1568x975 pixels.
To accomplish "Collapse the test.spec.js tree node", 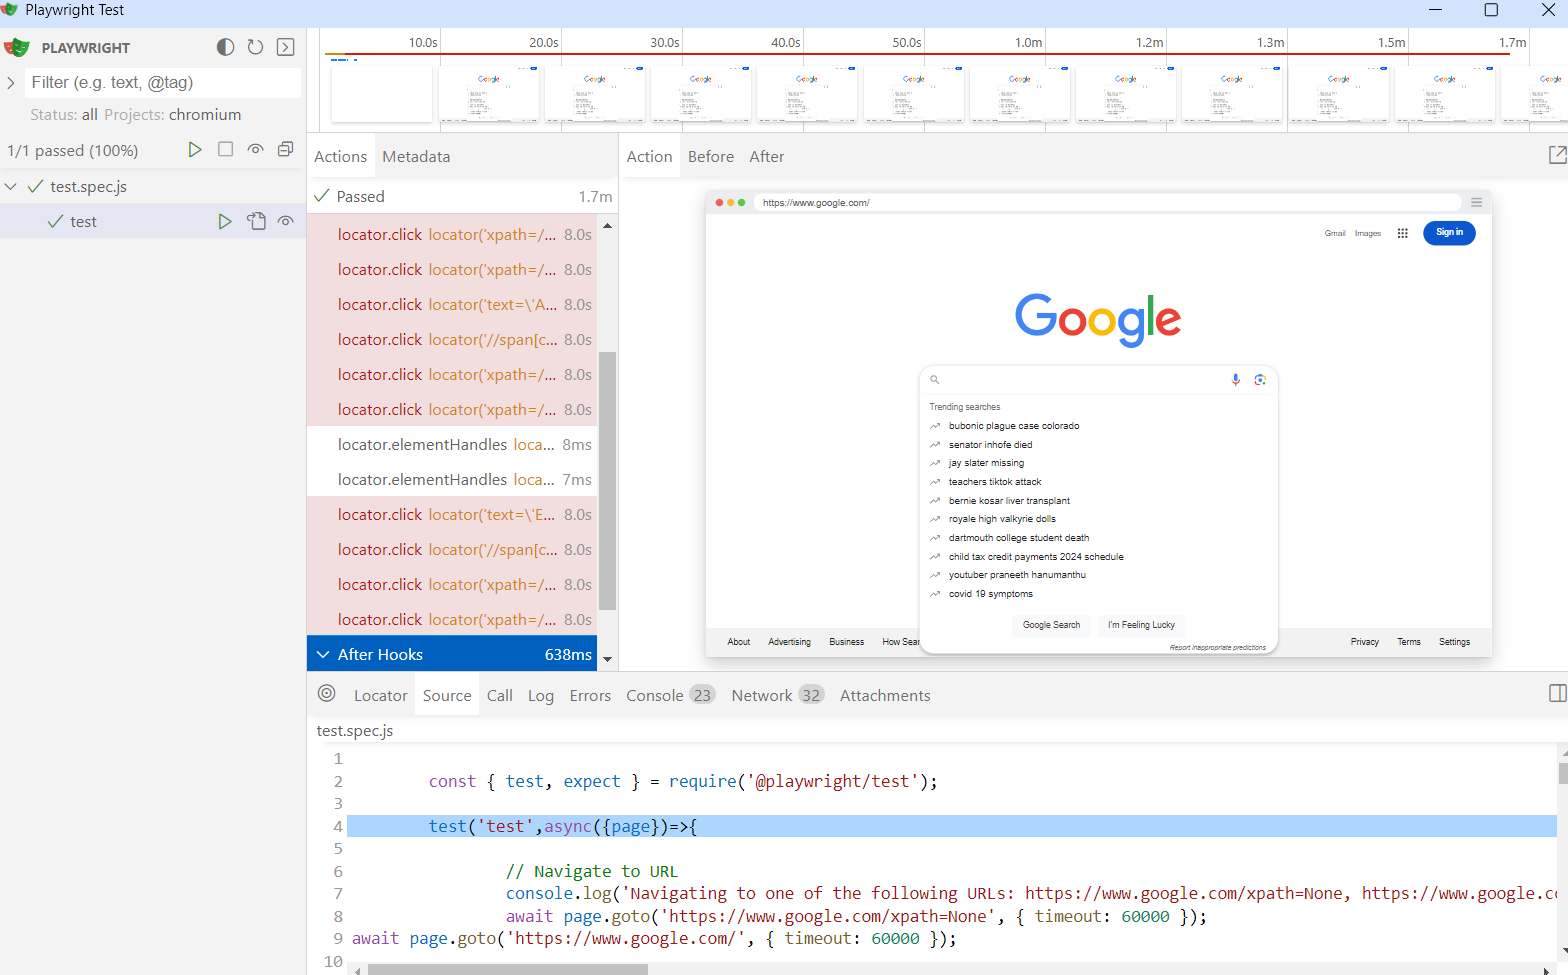I will pos(11,186).
